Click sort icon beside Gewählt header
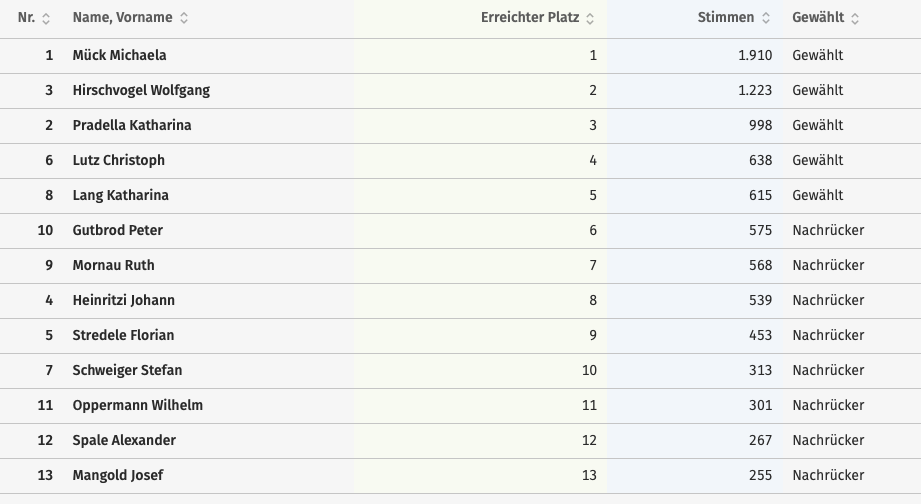 point(856,18)
